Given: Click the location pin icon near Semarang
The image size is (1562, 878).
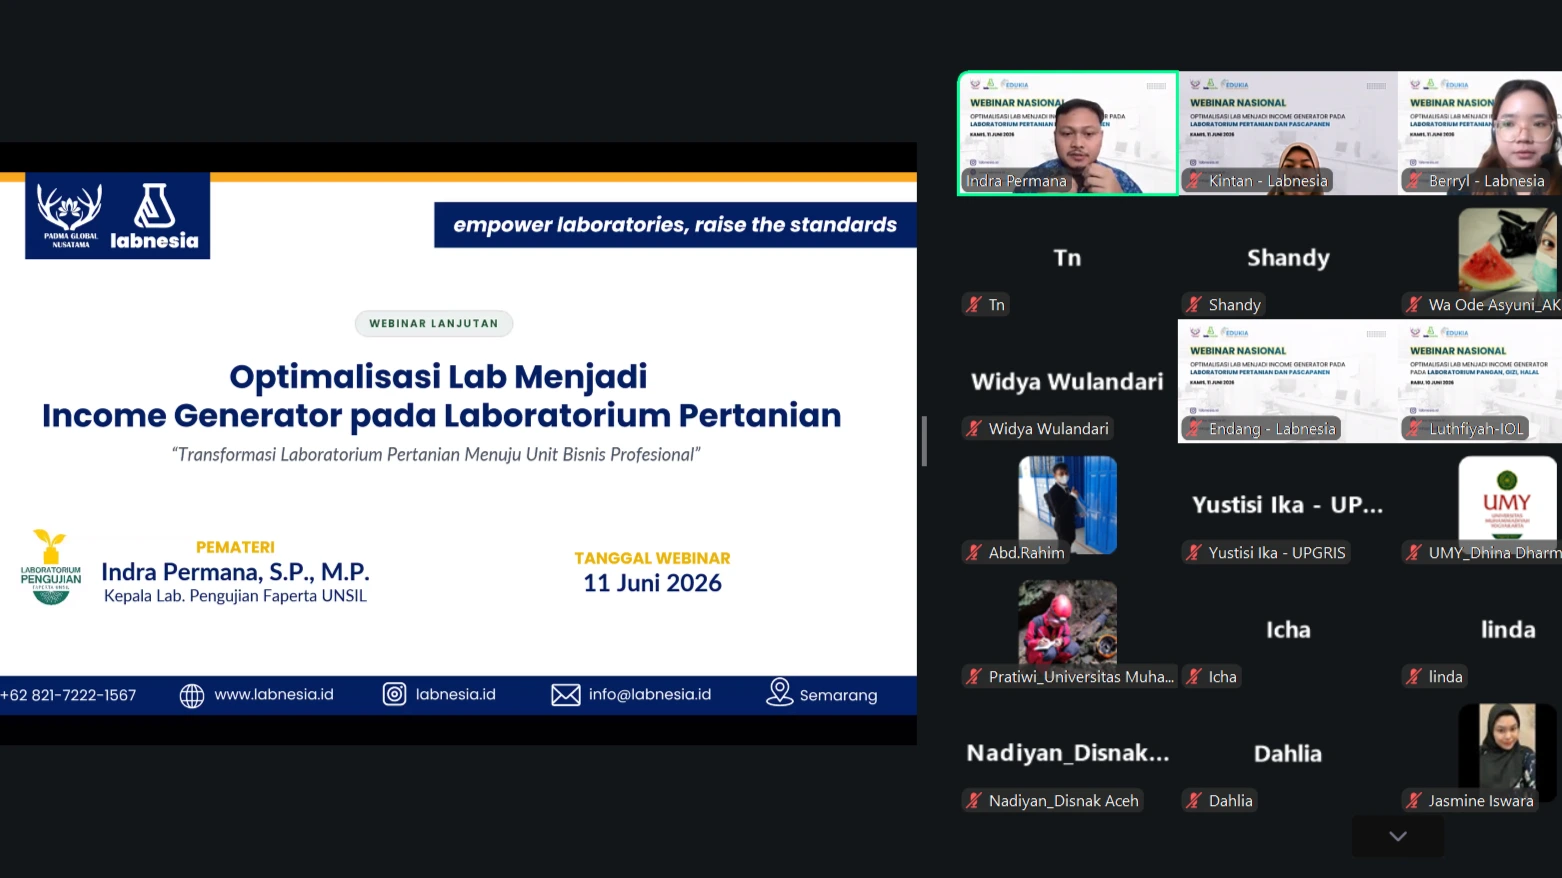Looking at the screenshot, I should point(779,692).
